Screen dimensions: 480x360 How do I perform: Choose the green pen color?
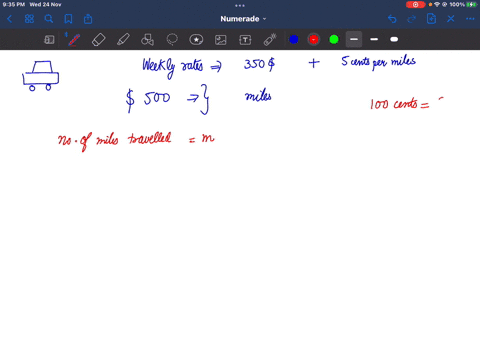pyautogui.click(x=334, y=40)
